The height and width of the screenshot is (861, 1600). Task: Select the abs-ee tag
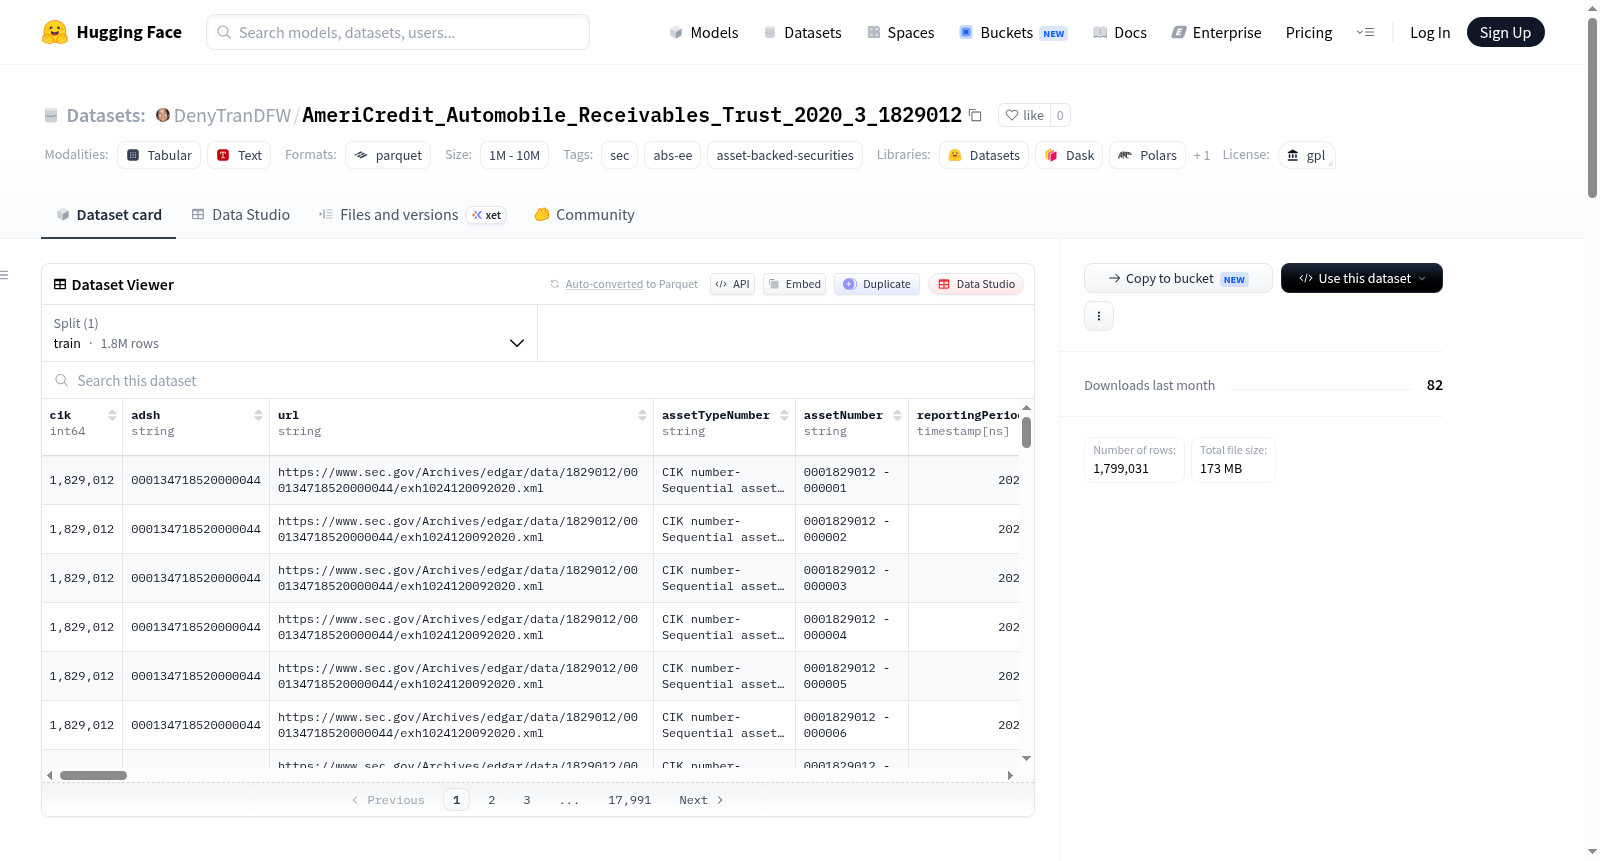pyautogui.click(x=672, y=155)
